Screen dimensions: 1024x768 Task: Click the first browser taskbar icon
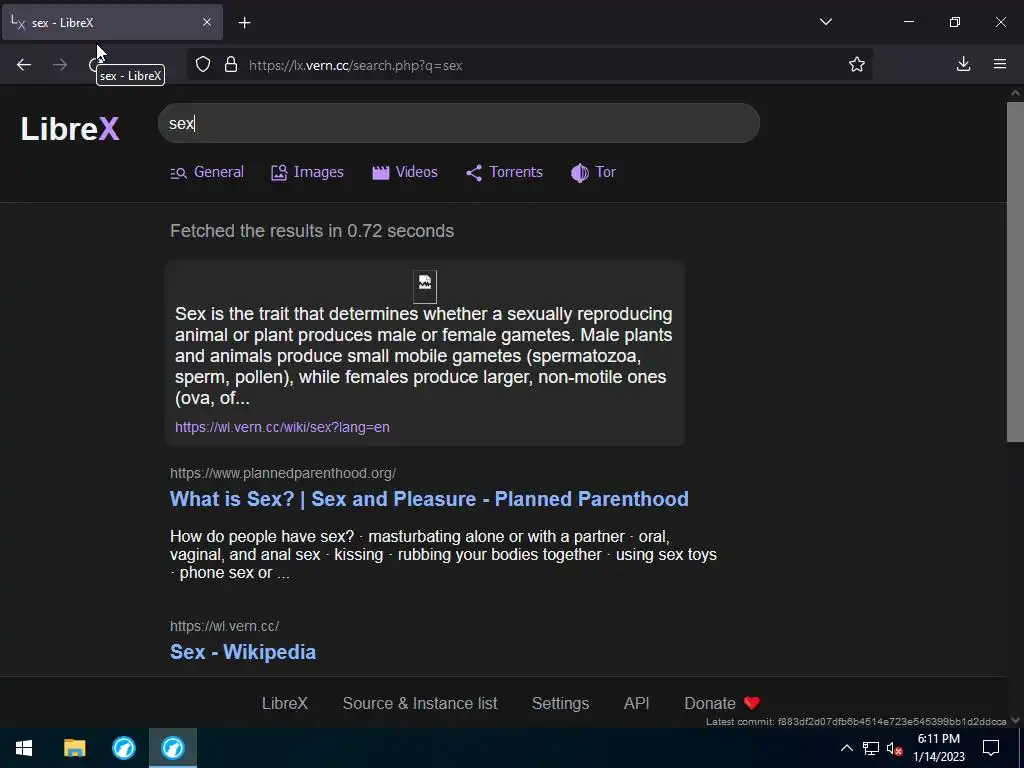(123, 748)
